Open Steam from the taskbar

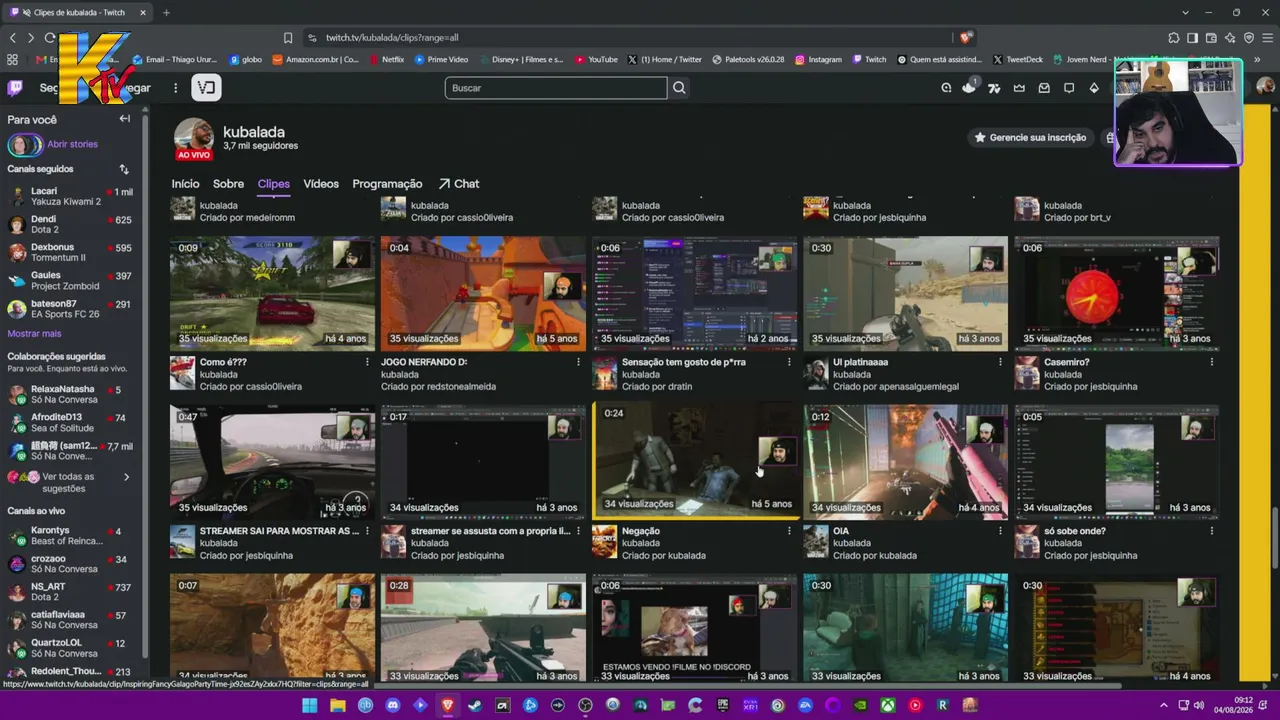(x=475, y=705)
